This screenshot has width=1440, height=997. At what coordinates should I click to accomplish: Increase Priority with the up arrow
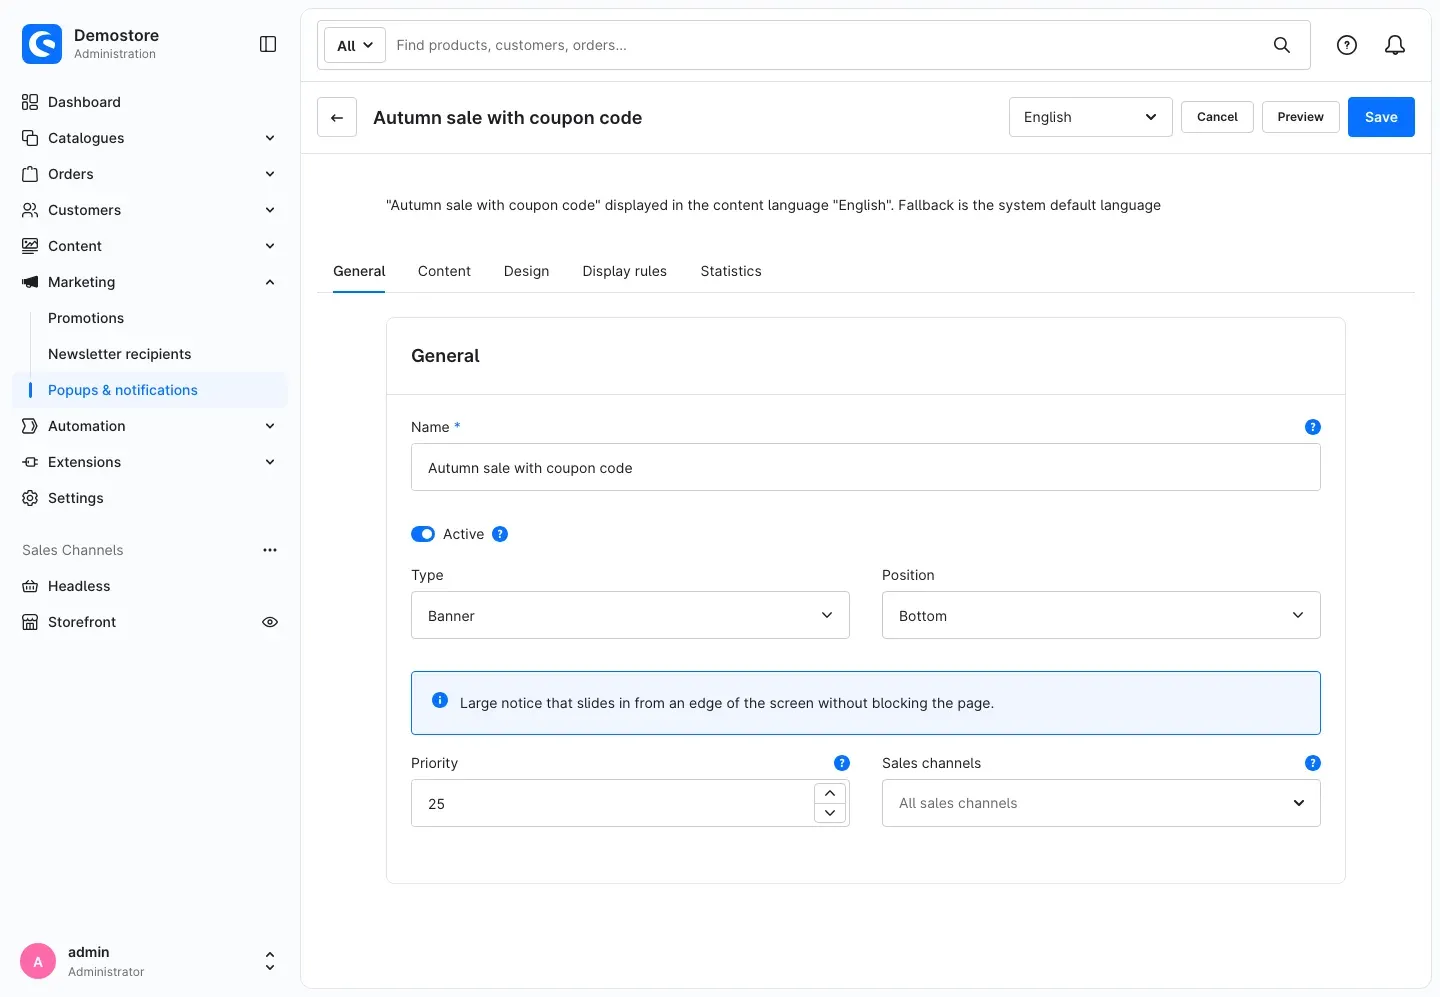click(830, 793)
